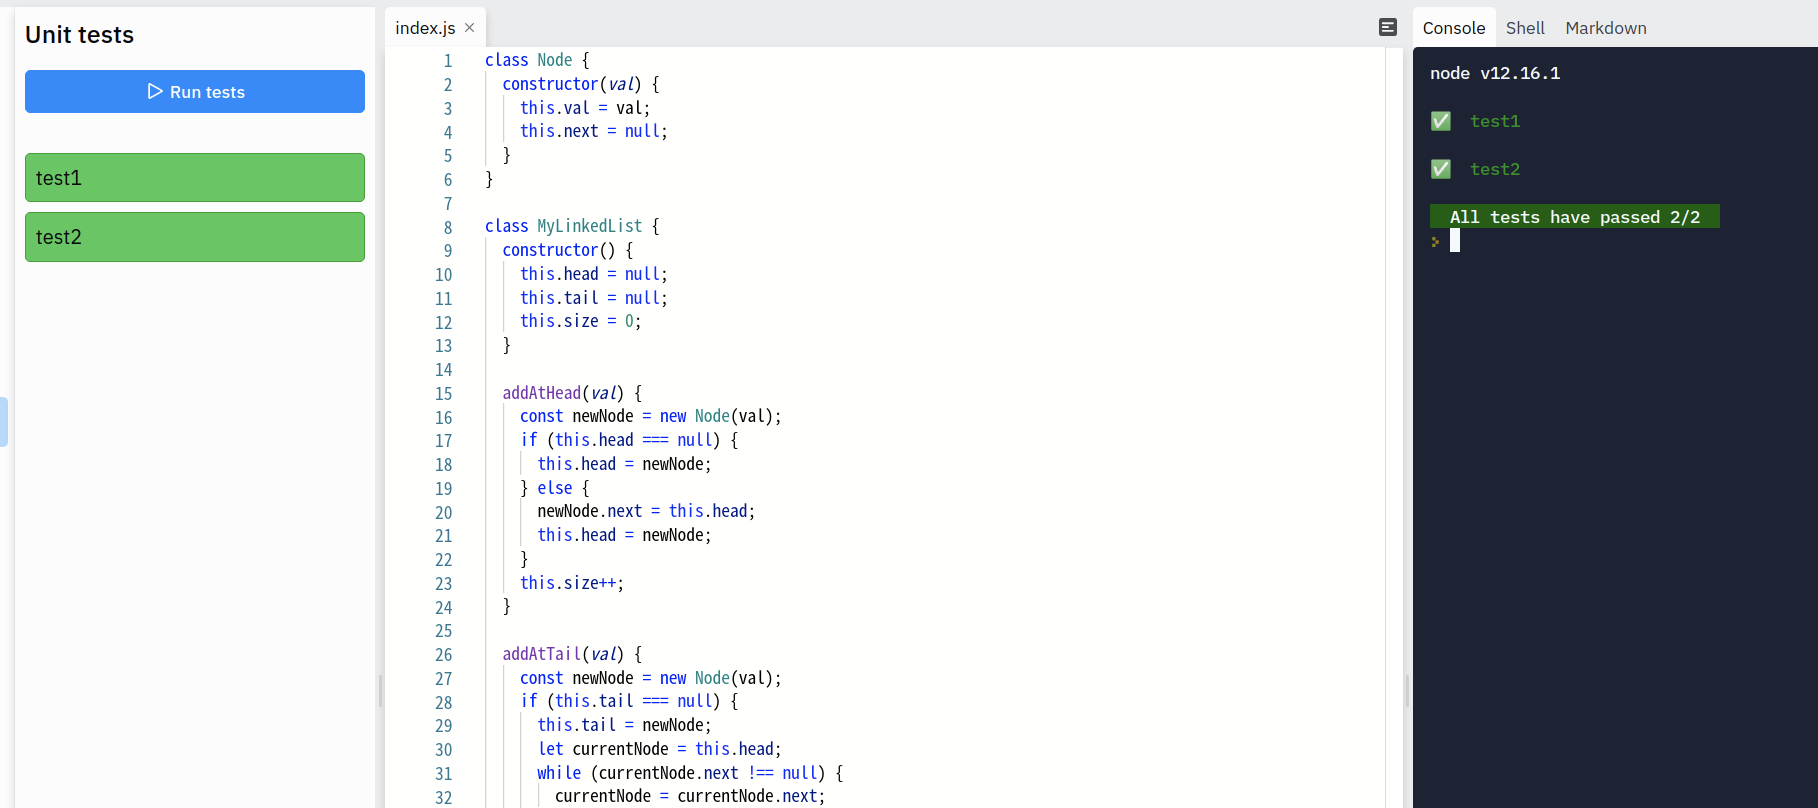The image size is (1818, 808).
Task: Click the 'addAtHead(val) {' code line
Action: 572,393
